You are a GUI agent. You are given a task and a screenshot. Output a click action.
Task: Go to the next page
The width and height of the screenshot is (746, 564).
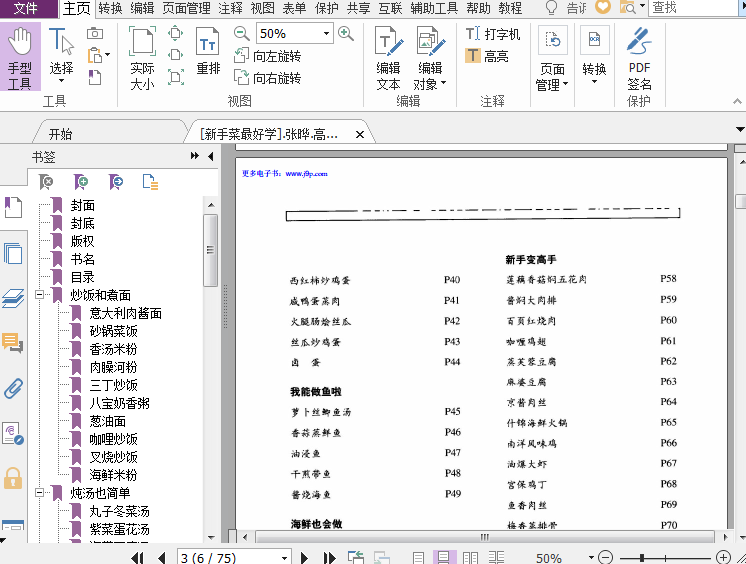pyautogui.click(x=304, y=557)
